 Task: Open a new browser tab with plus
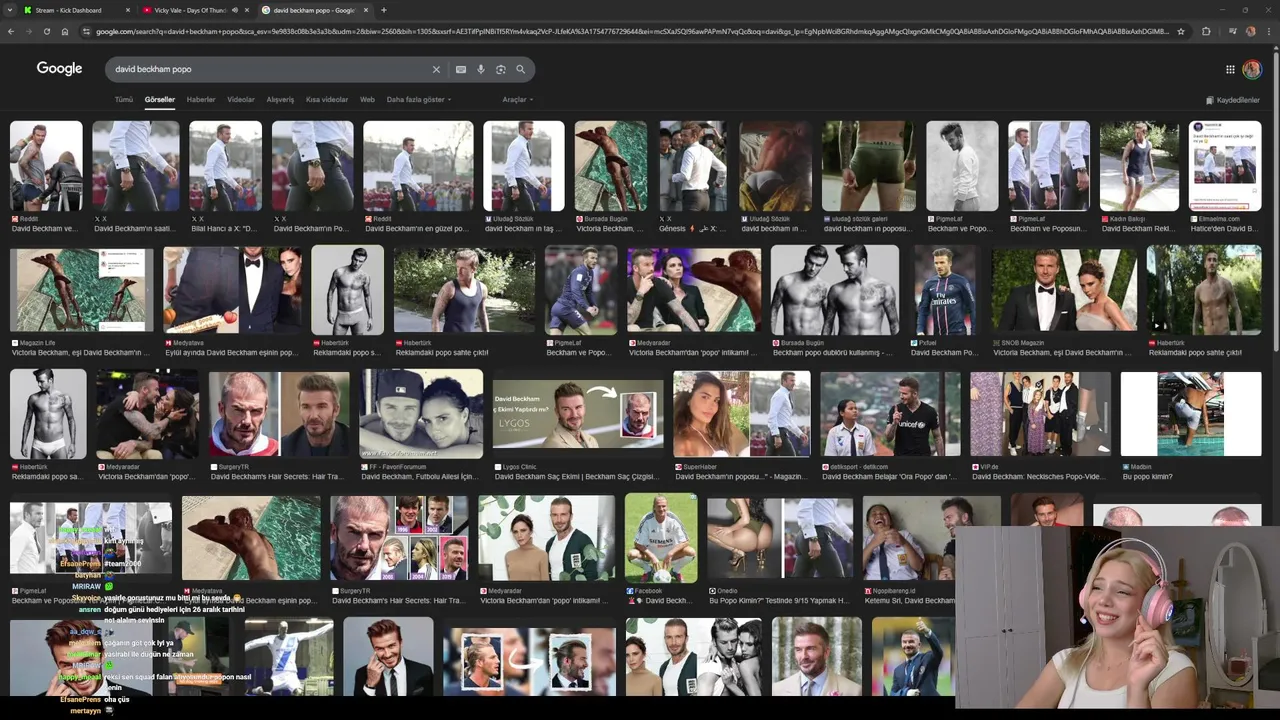pos(383,10)
